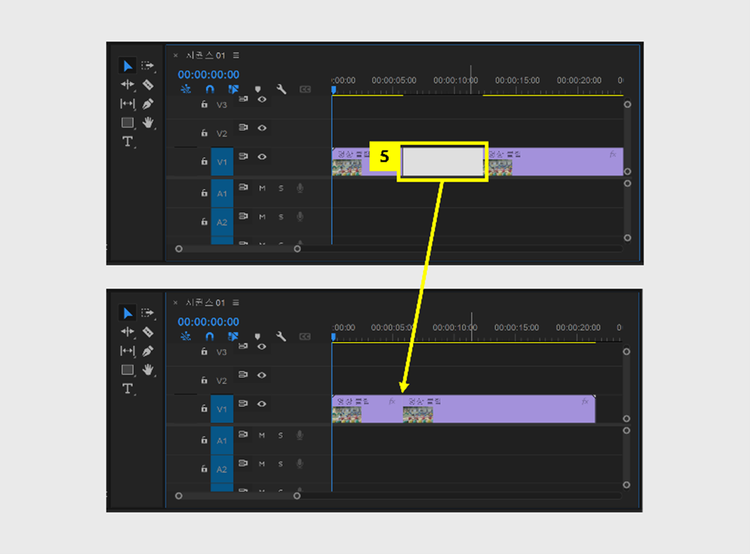750x554 pixels.
Task: Click V1 track target in upper timeline
Action: point(222,162)
